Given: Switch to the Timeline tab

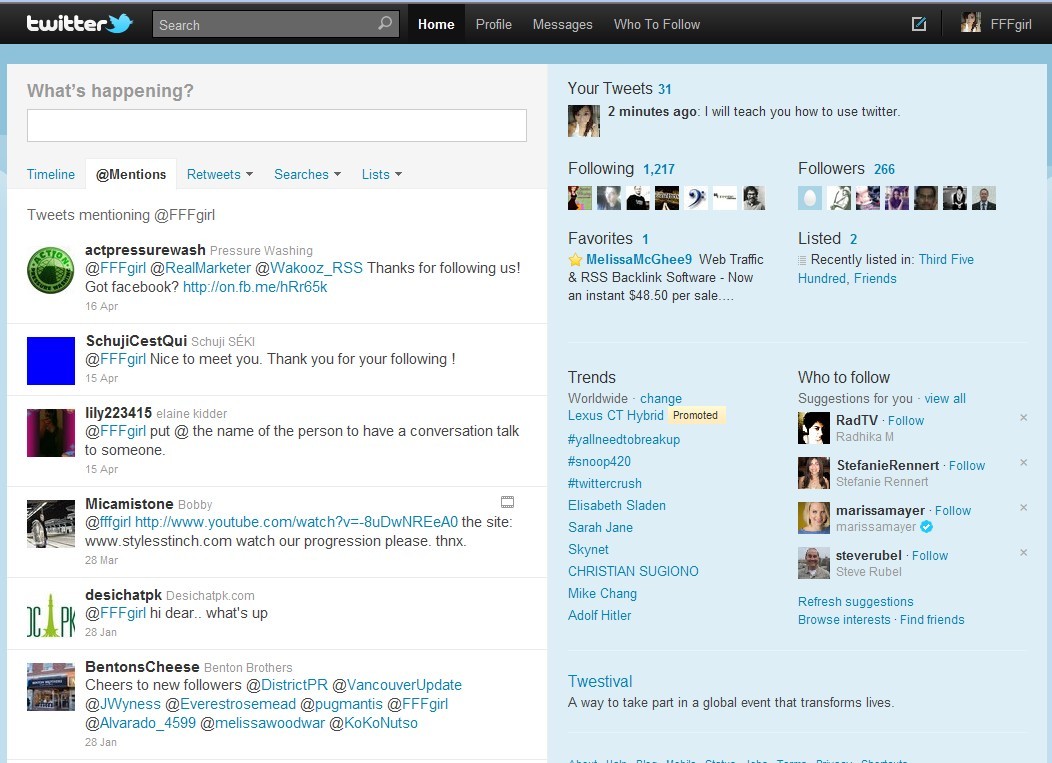Looking at the screenshot, I should 51,174.
